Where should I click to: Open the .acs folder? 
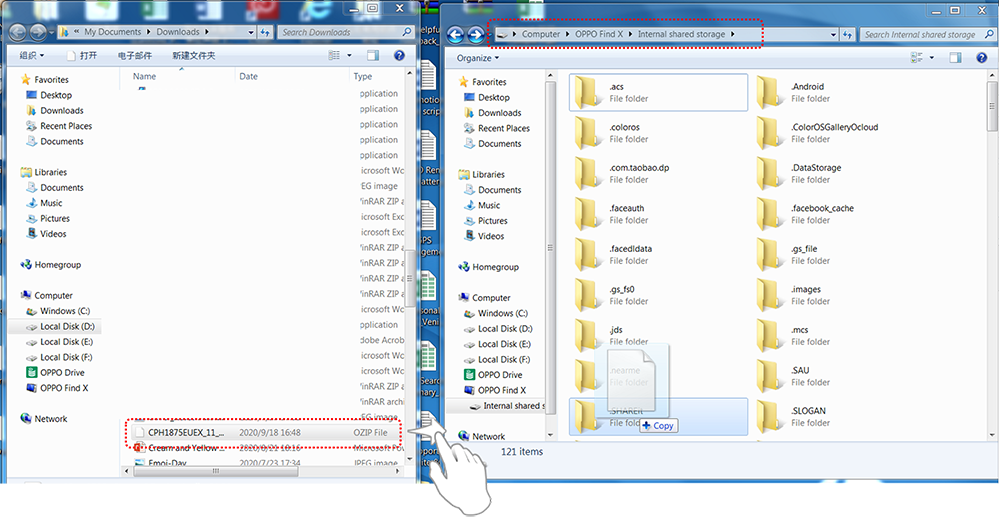tap(658, 92)
